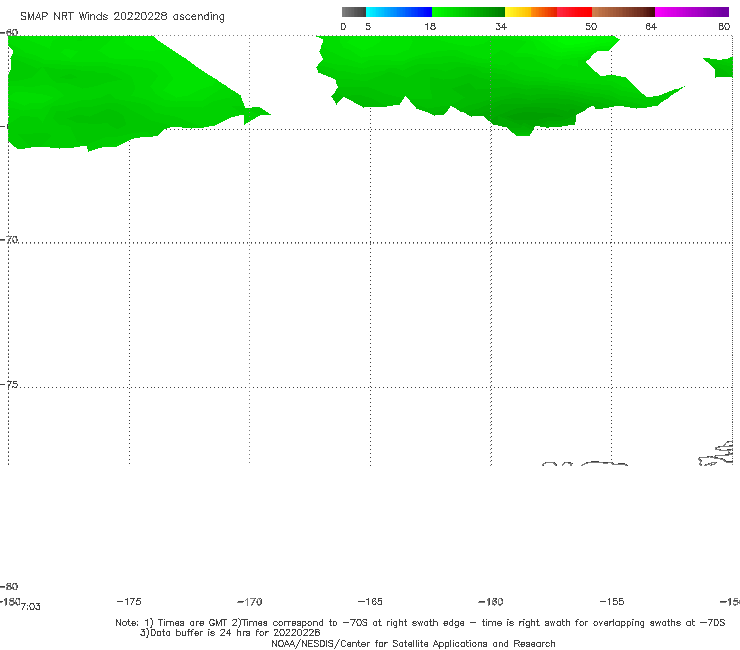The width and height of the screenshot is (740, 650).
Task: Click the blue segment of the wind color bar
Action: pyautogui.click(x=399, y=12)
